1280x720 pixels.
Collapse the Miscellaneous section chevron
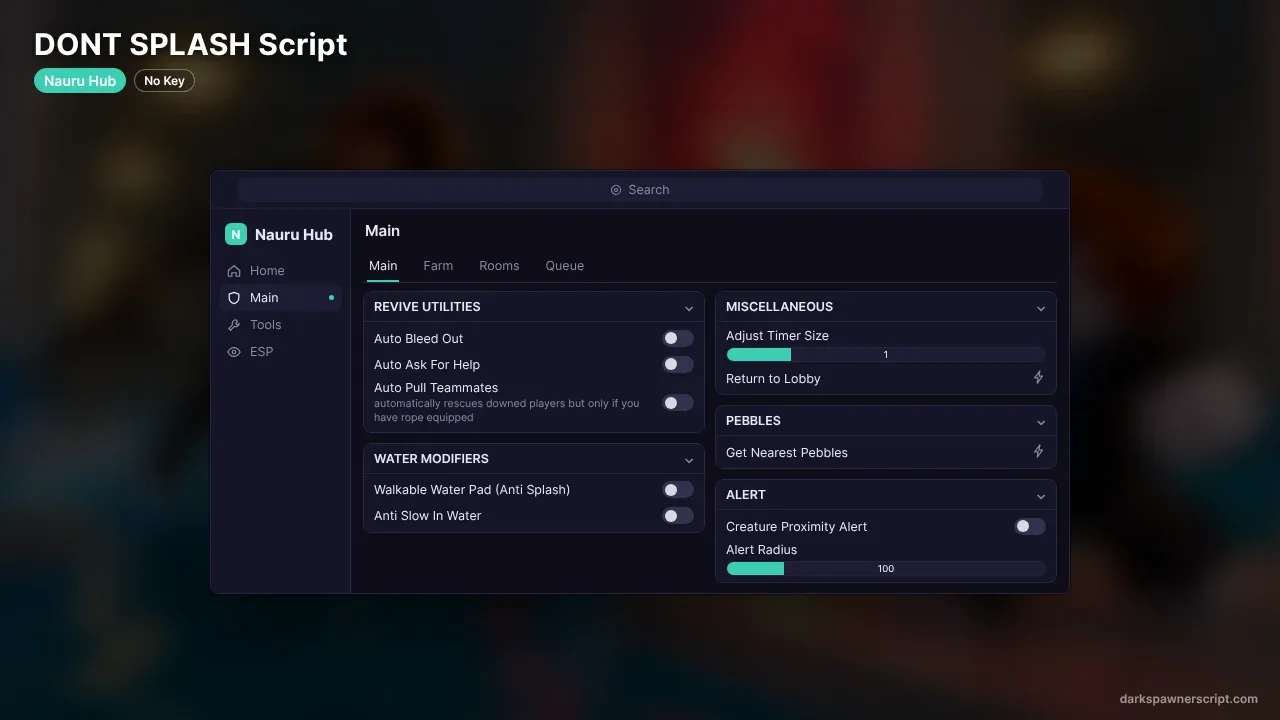point(1041,308)
